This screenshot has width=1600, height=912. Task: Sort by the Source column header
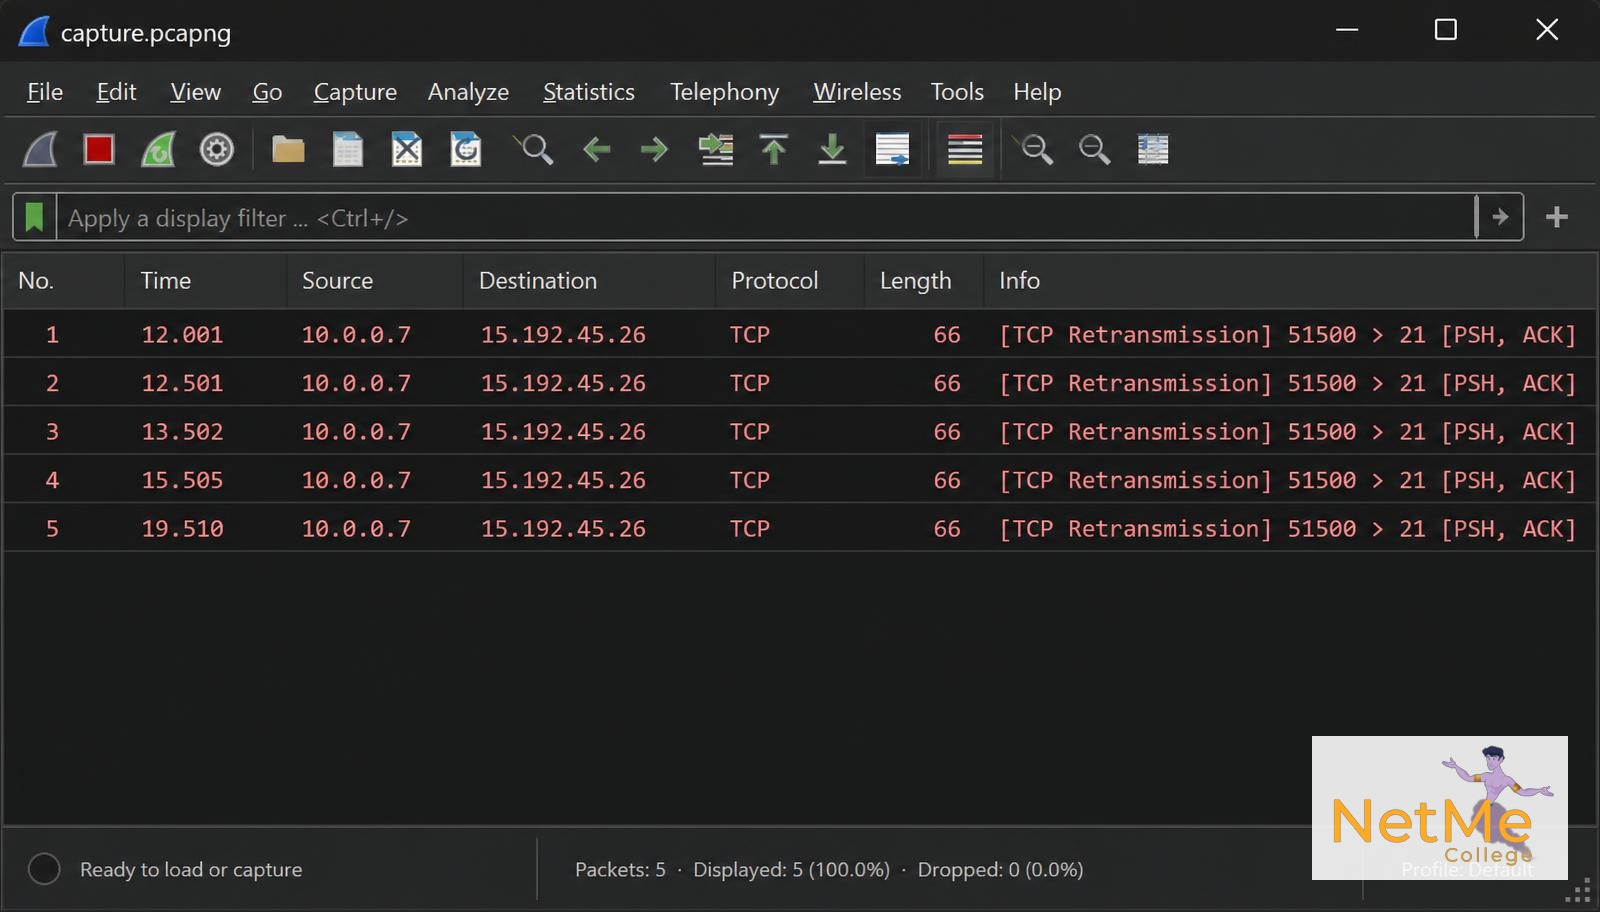pyautogui.click(x=375, y=281)
